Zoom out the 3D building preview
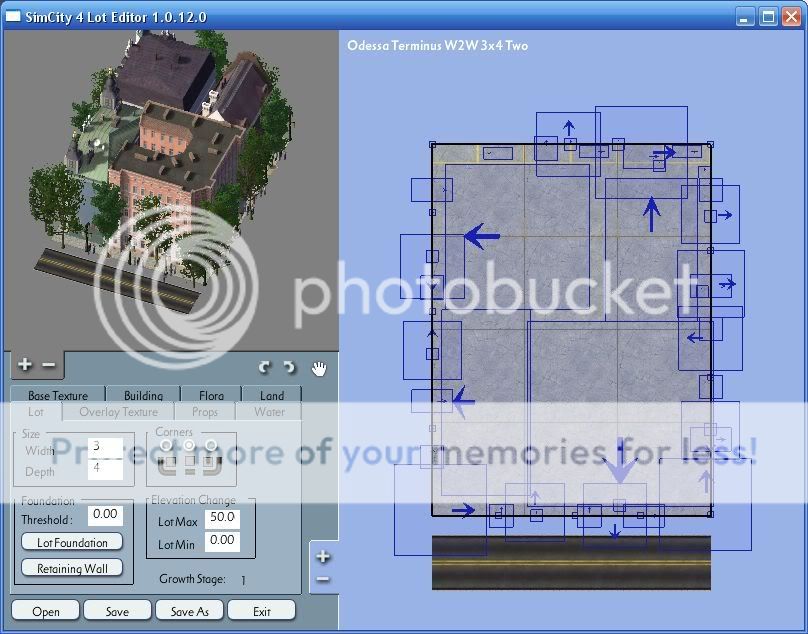 [x=48, y=364]
